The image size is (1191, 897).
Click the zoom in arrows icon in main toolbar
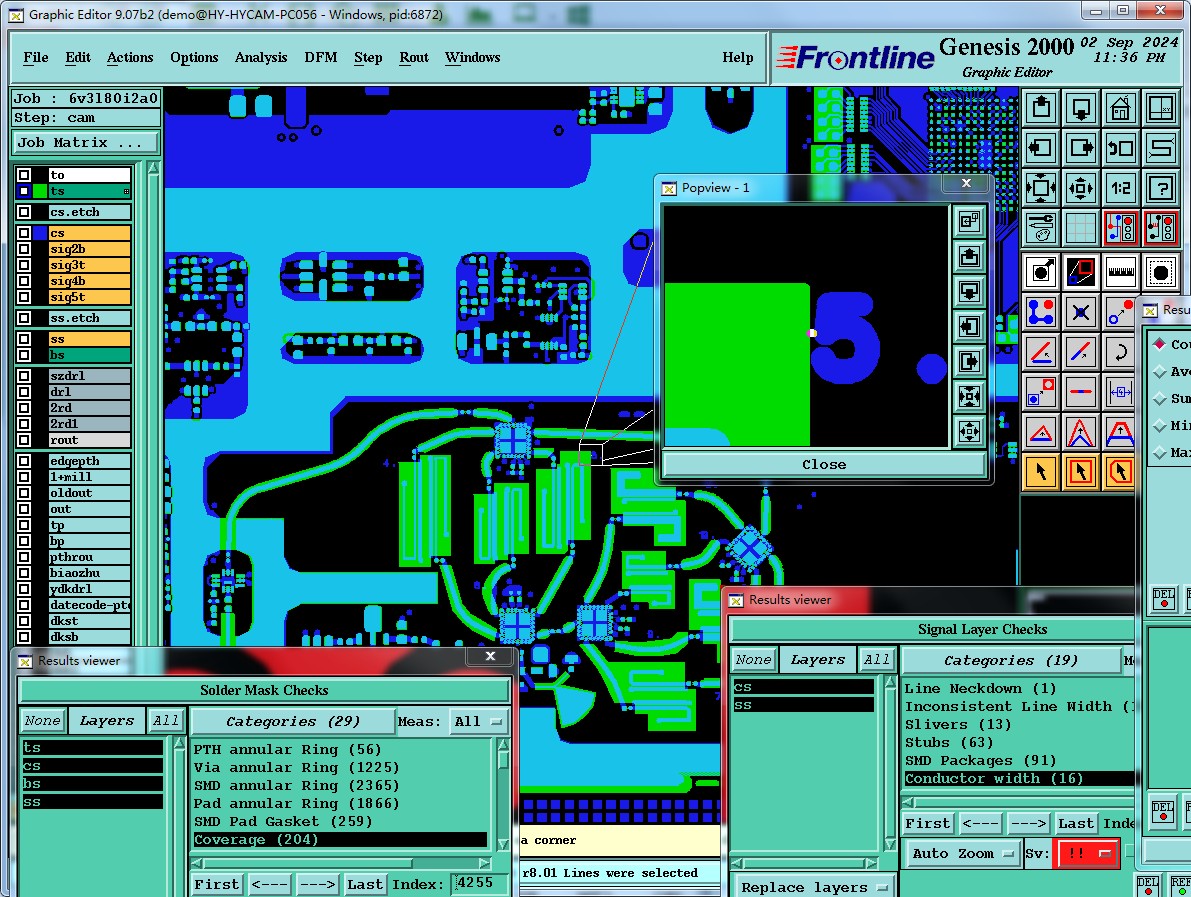pyautogui.click(x=1041, y=187)
